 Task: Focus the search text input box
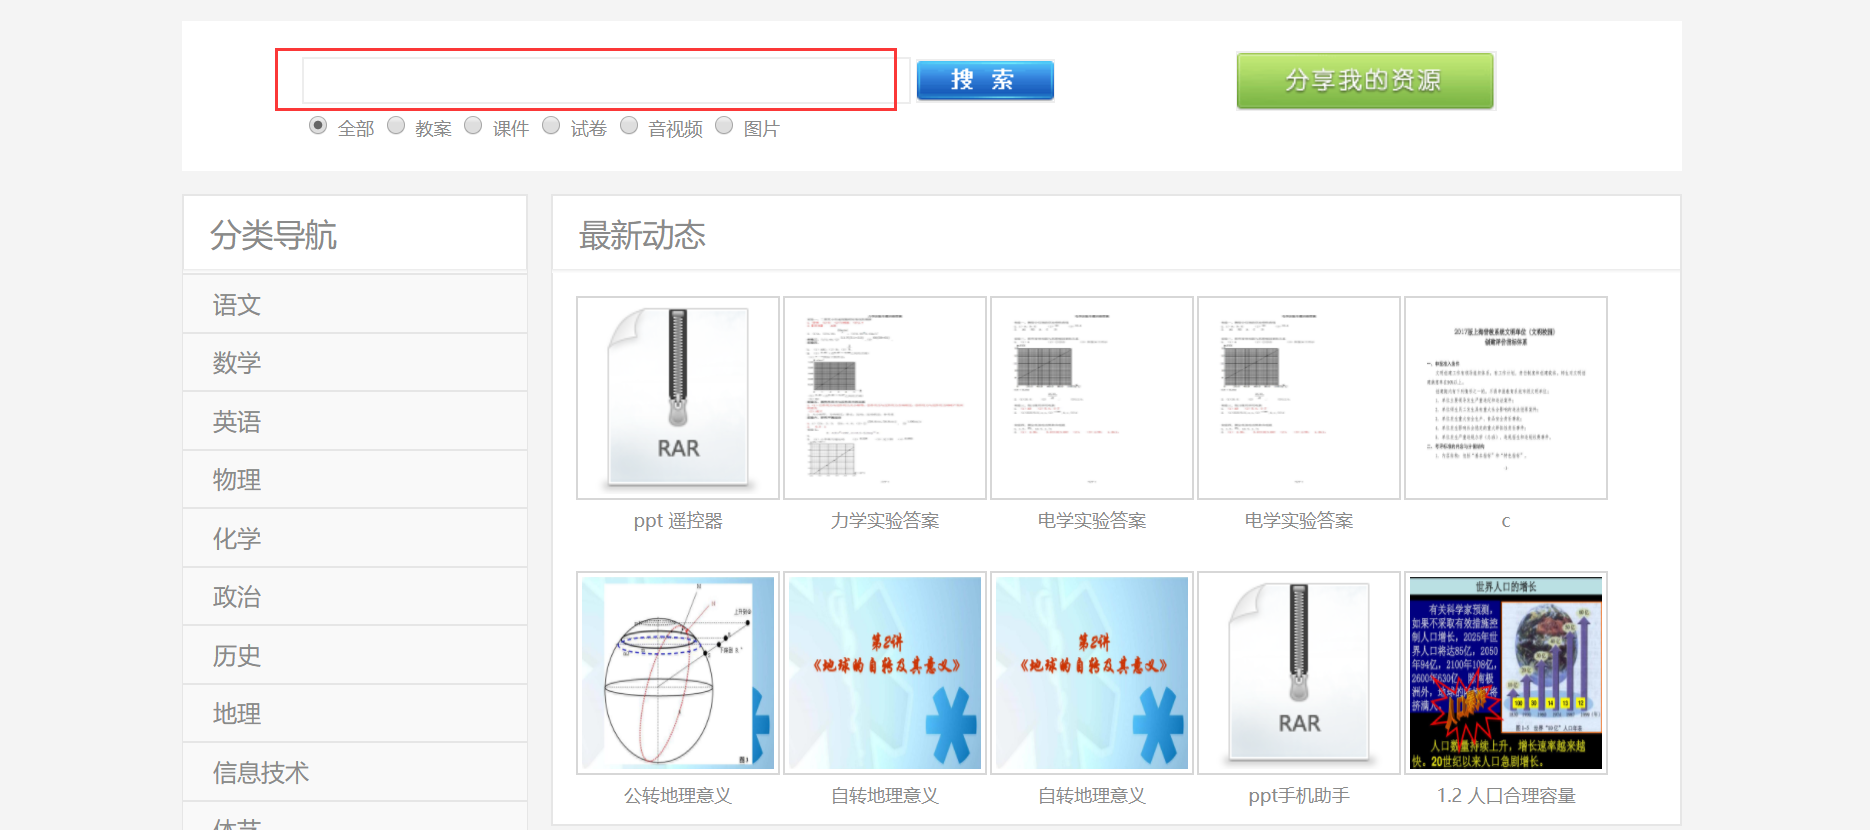click(598, 80)
